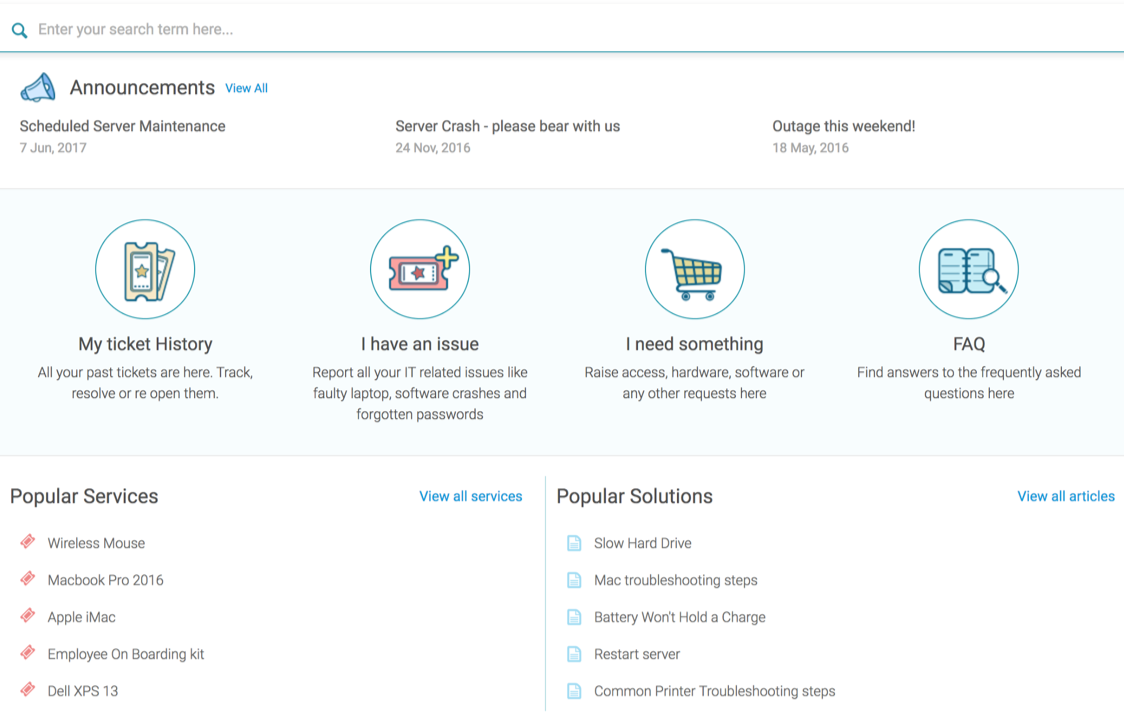The image size is (1124, 725).
Task: Click the Announcements megaphone icon
Action: click(x=38, y=87)
